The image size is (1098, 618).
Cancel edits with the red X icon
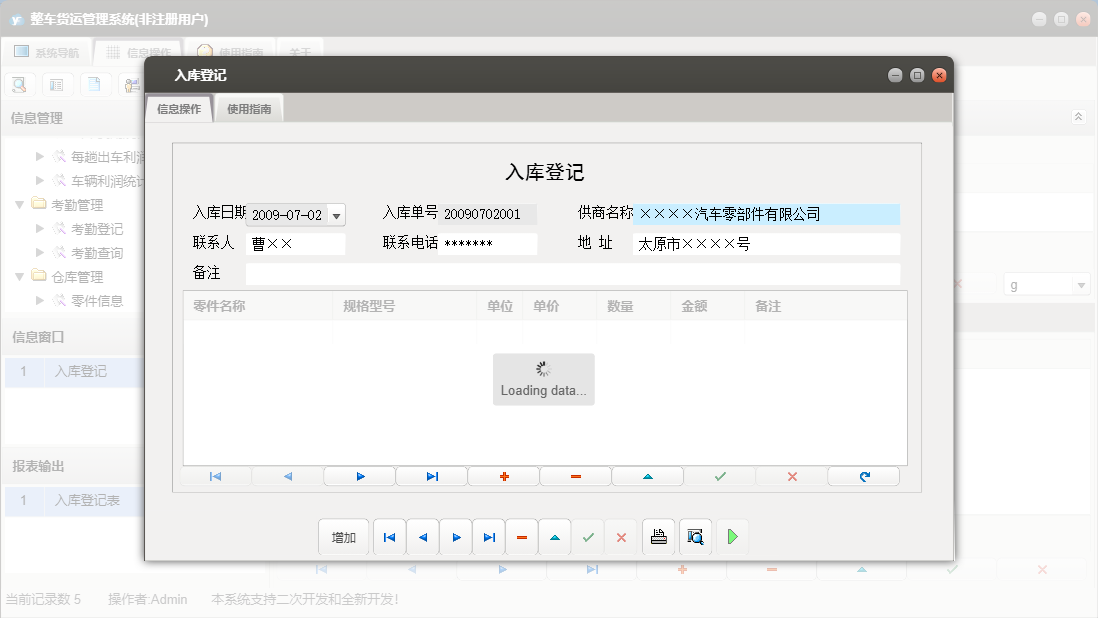point(791,476)
